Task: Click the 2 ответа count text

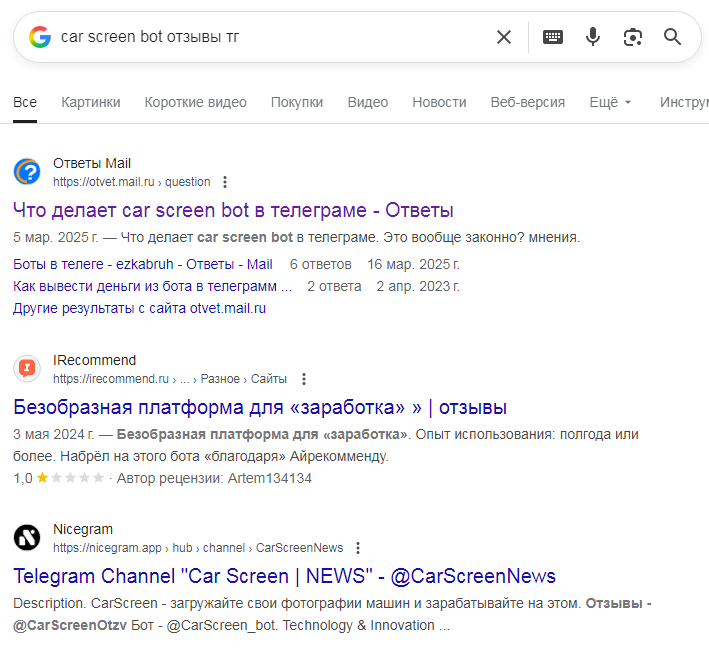Action: [334, 286]
